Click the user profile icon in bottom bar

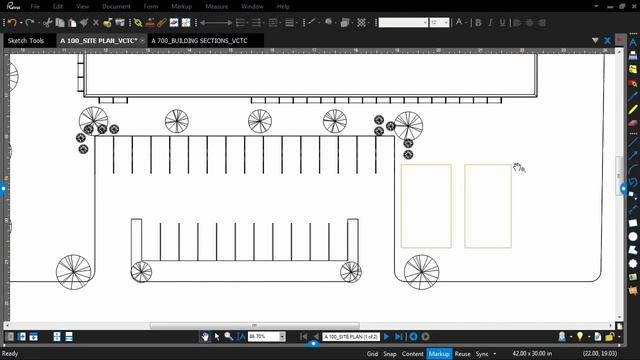click(562, 336)
